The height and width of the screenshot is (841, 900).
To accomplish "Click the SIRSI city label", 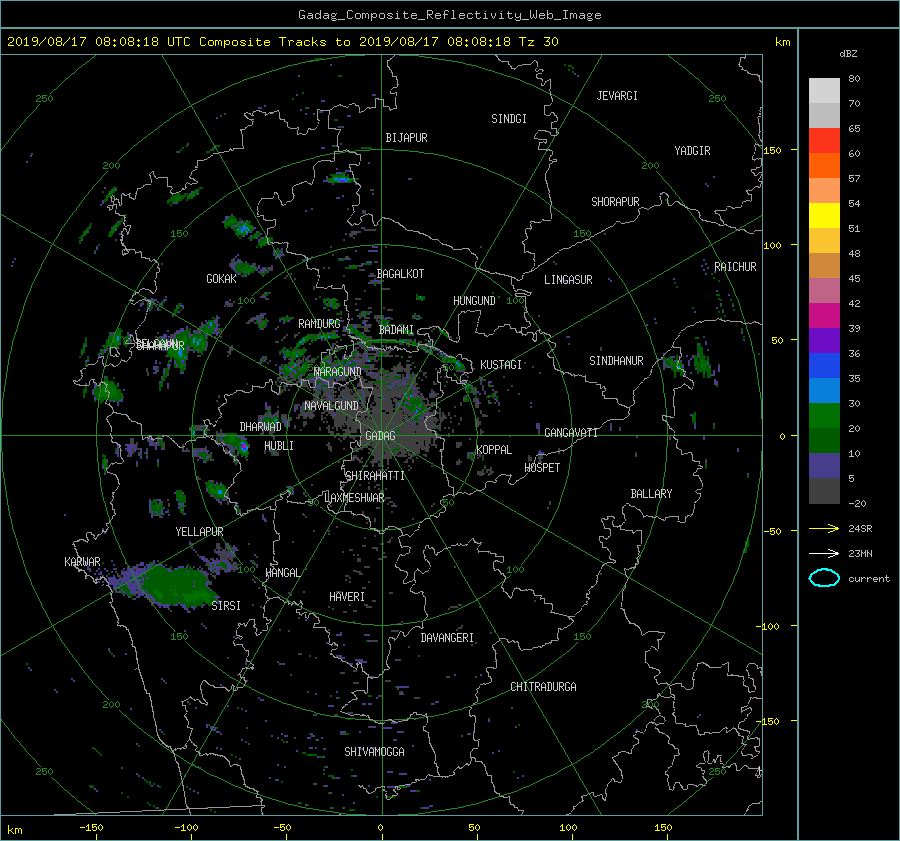I will [226, 606].
